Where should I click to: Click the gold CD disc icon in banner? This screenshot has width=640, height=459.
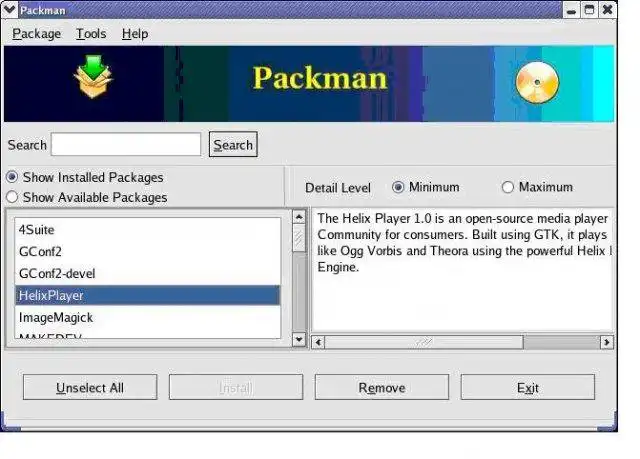tap(537, 82)
